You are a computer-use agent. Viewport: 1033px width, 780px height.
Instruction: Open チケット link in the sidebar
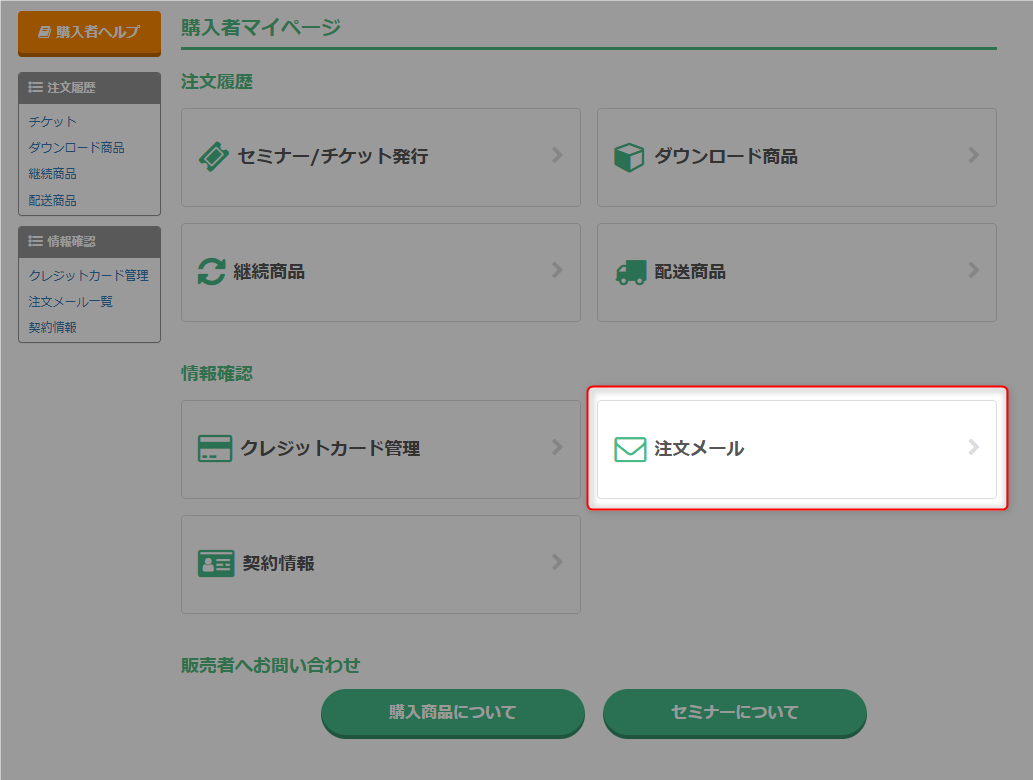tap(53, 122)
